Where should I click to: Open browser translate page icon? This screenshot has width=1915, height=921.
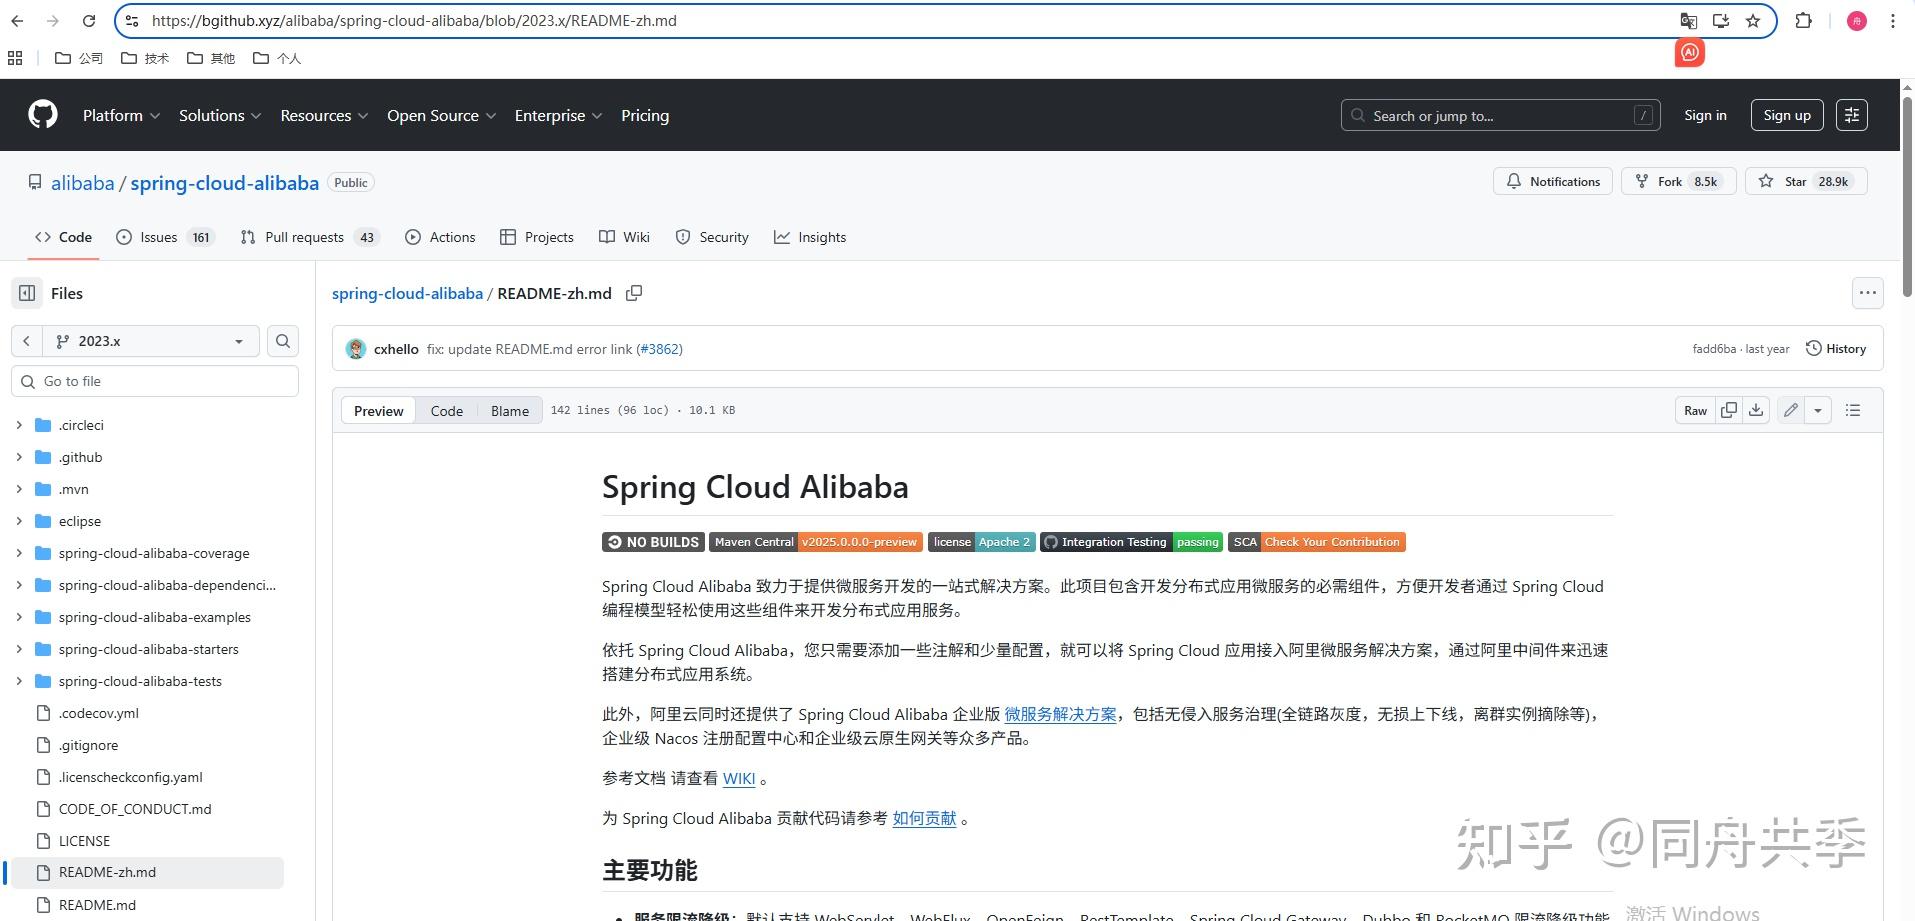[x=1688, y=20]
